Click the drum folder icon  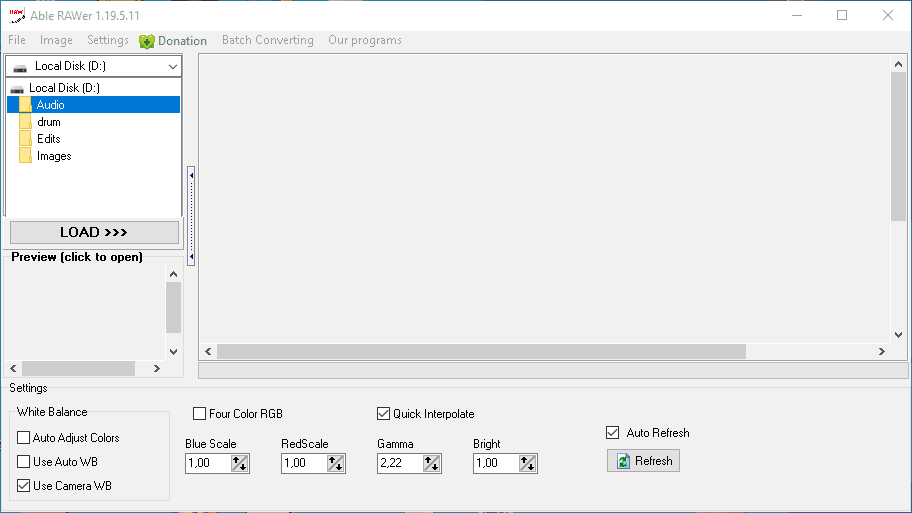click(25, 122)
